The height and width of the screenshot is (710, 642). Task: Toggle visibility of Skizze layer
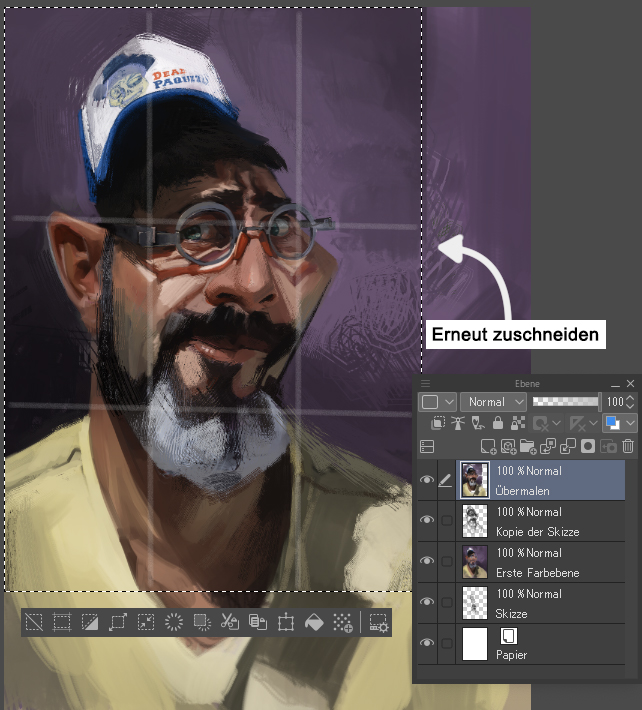coord(427,603)
